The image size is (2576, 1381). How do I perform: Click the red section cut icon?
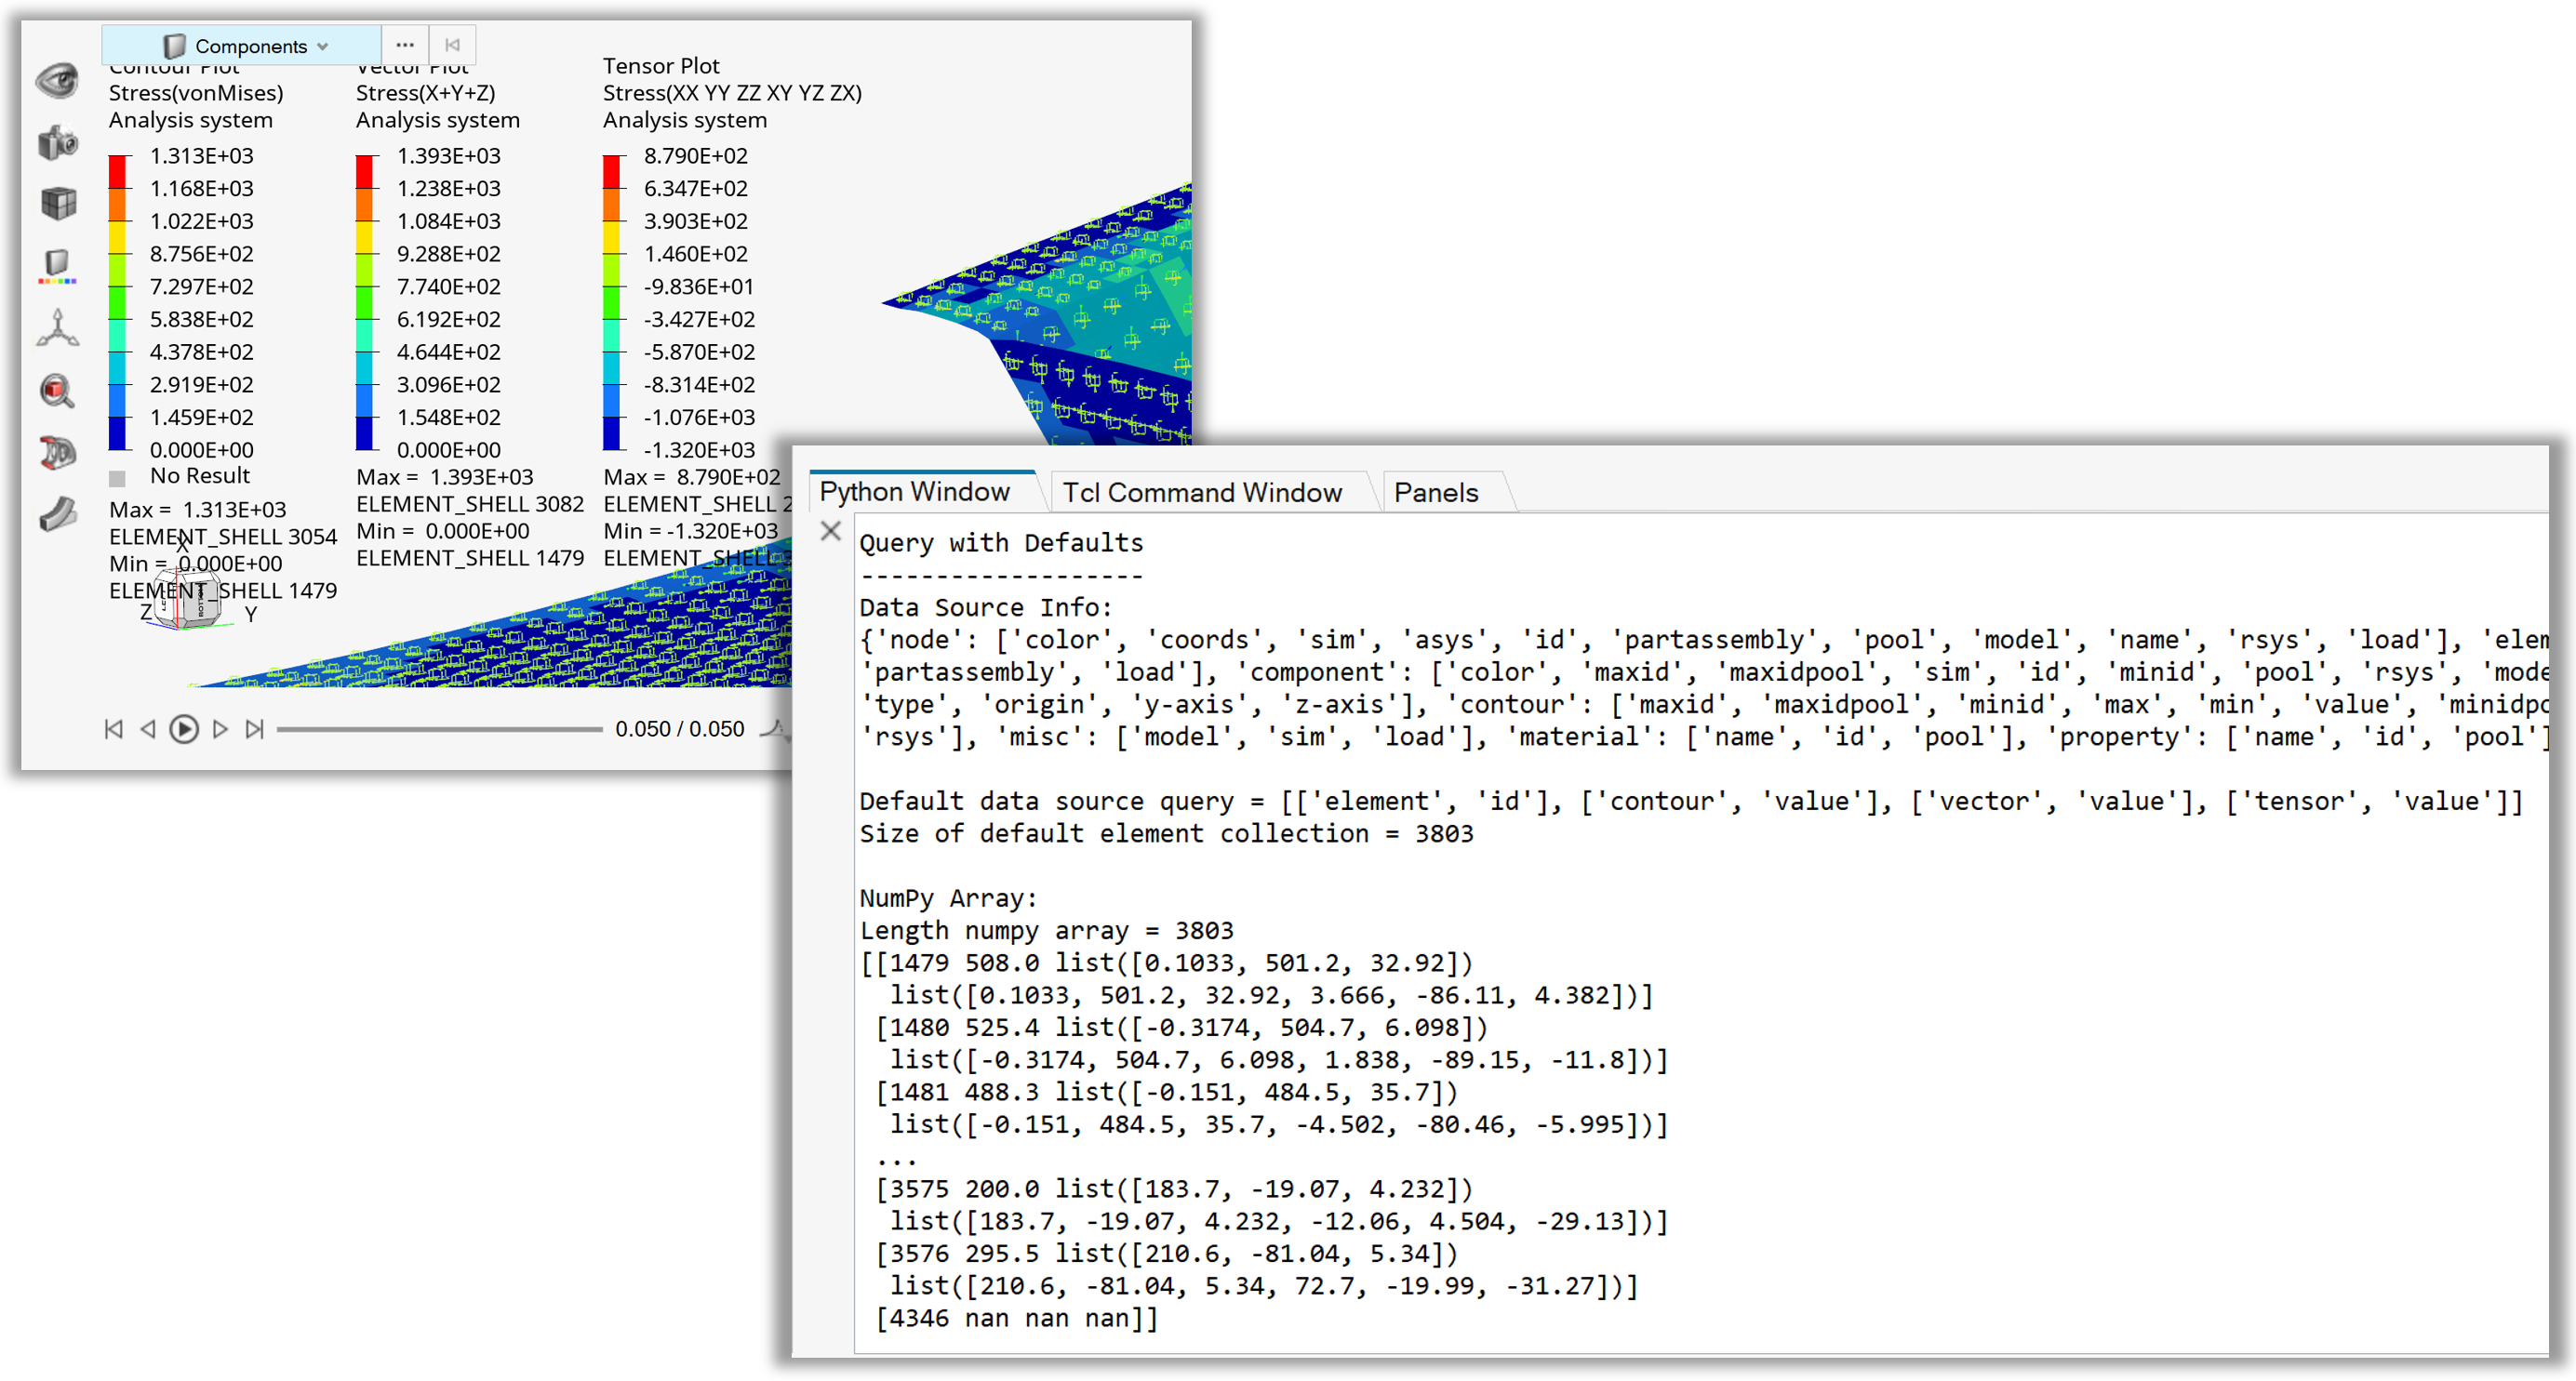tap(58, 453)
